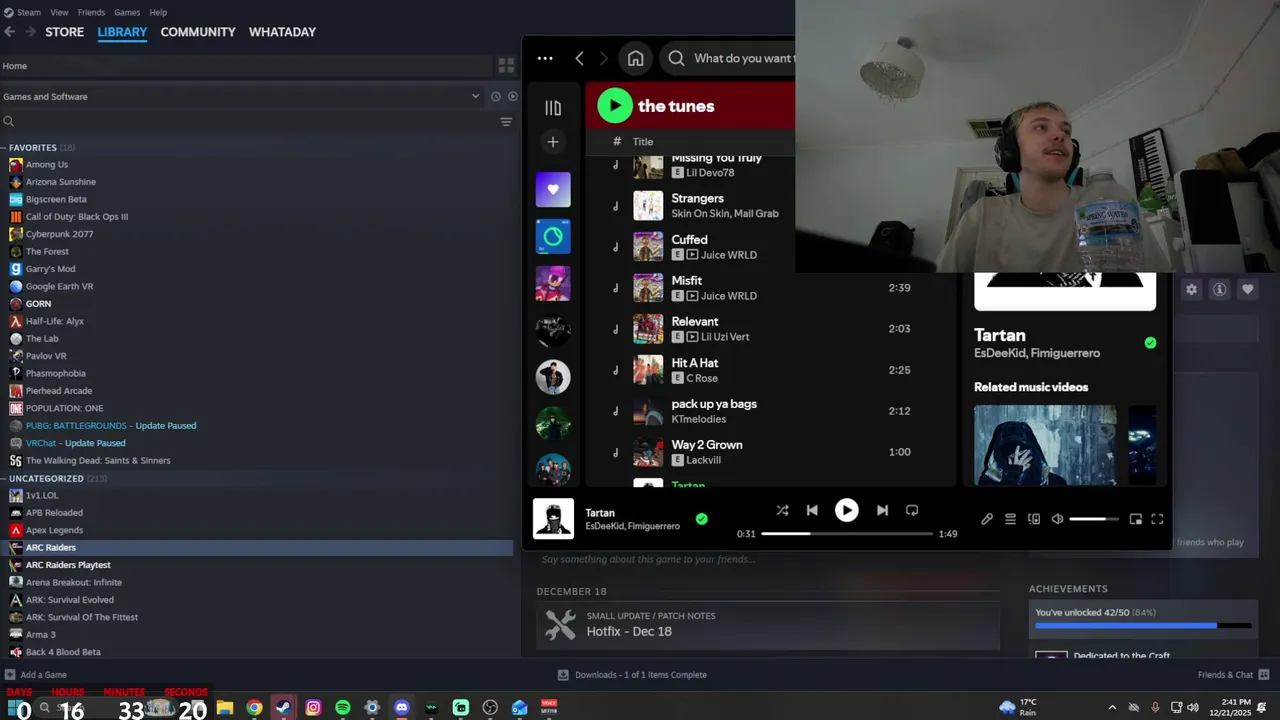Click the Spotify song progress bar

pos(847,534)
